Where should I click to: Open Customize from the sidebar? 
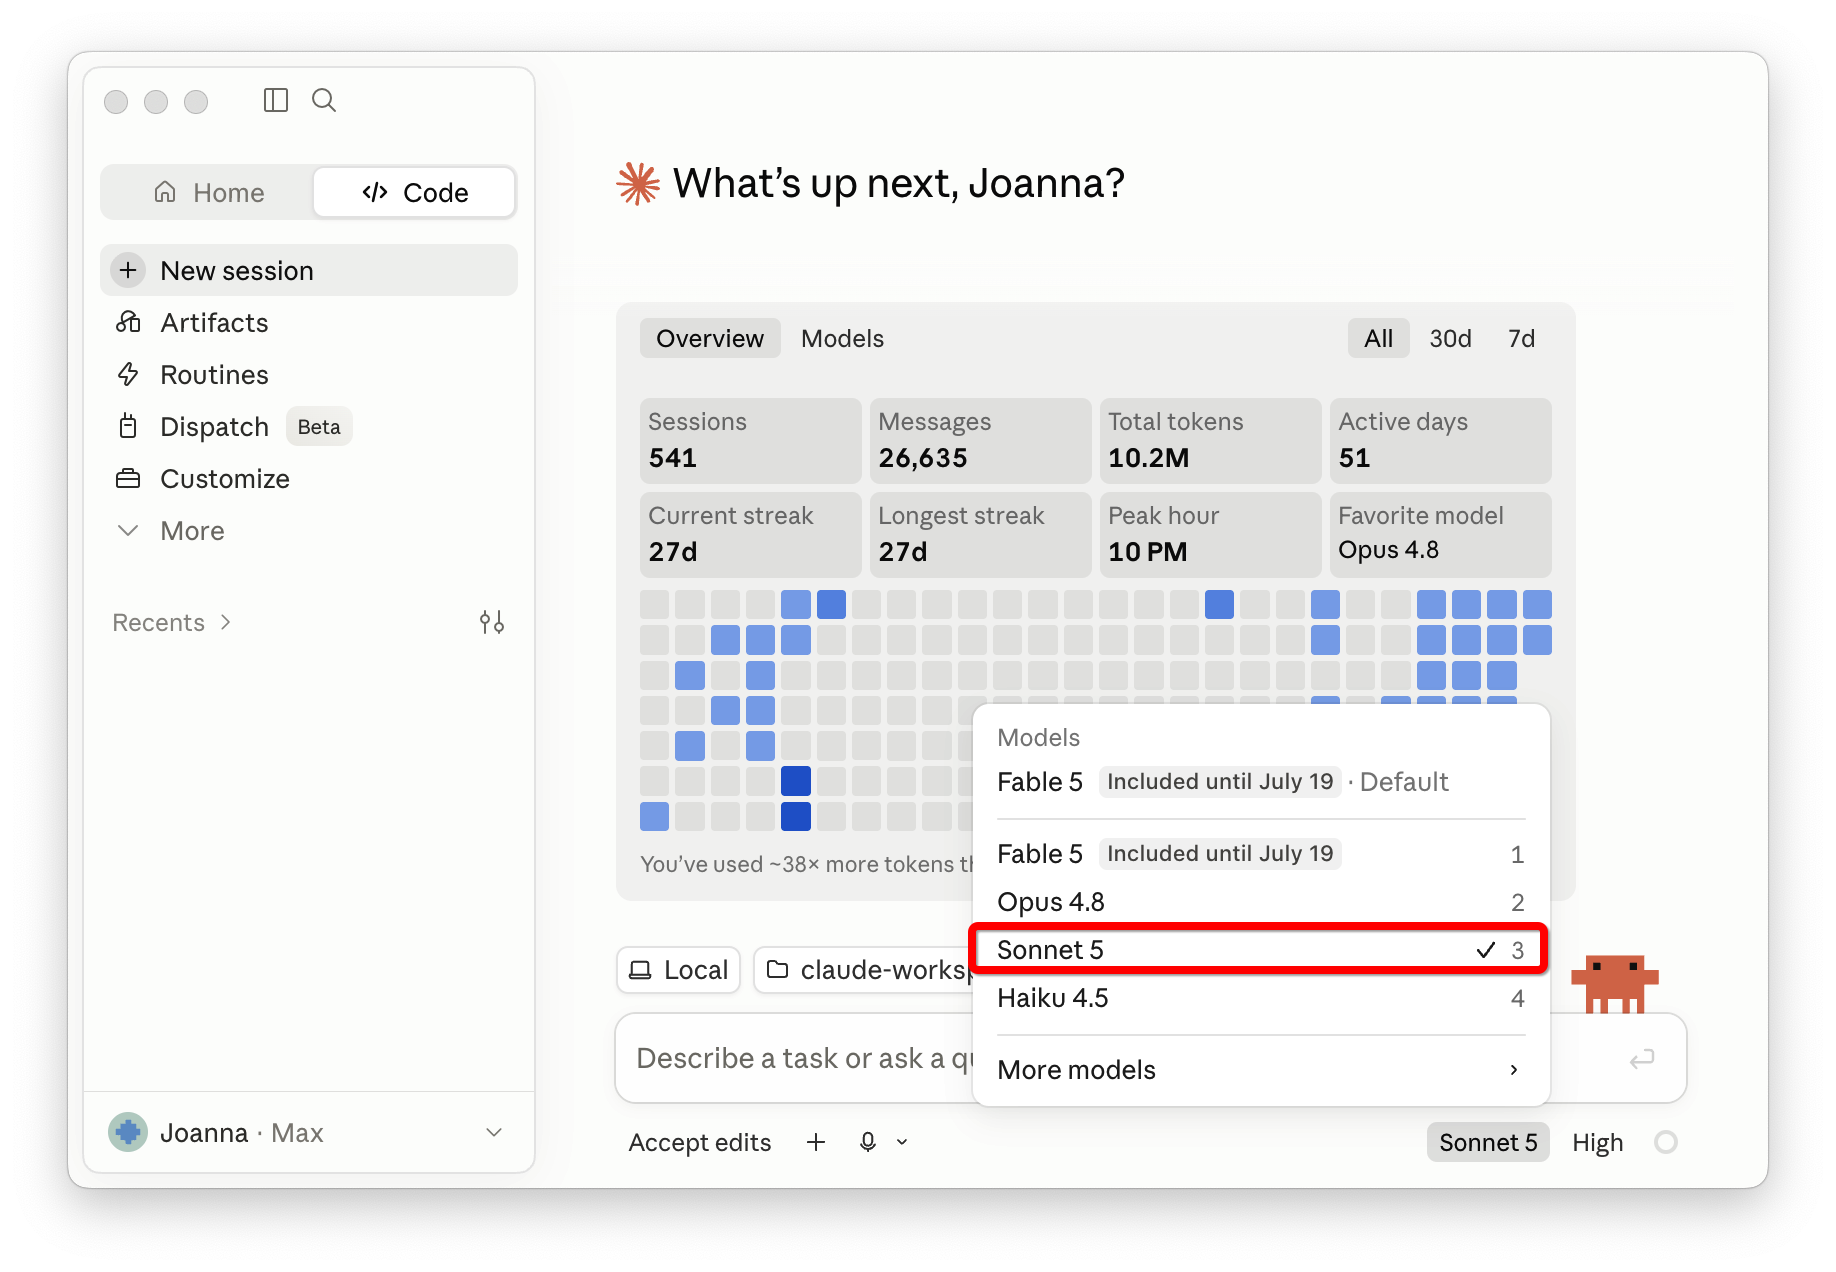[309, 478]
